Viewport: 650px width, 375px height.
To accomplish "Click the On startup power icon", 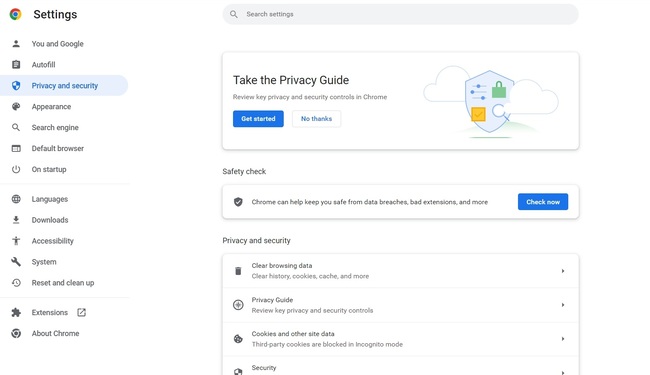I will click(16, 169).
